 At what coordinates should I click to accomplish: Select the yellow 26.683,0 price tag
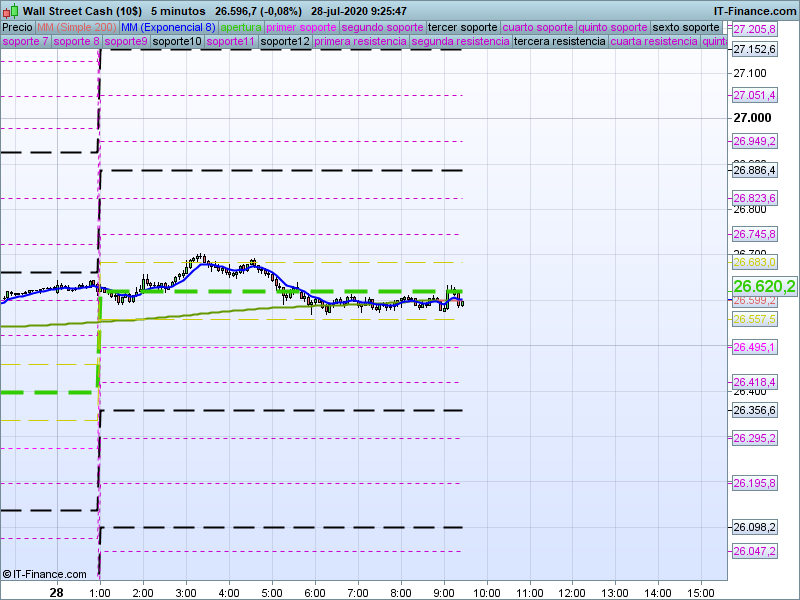[754, 262]
